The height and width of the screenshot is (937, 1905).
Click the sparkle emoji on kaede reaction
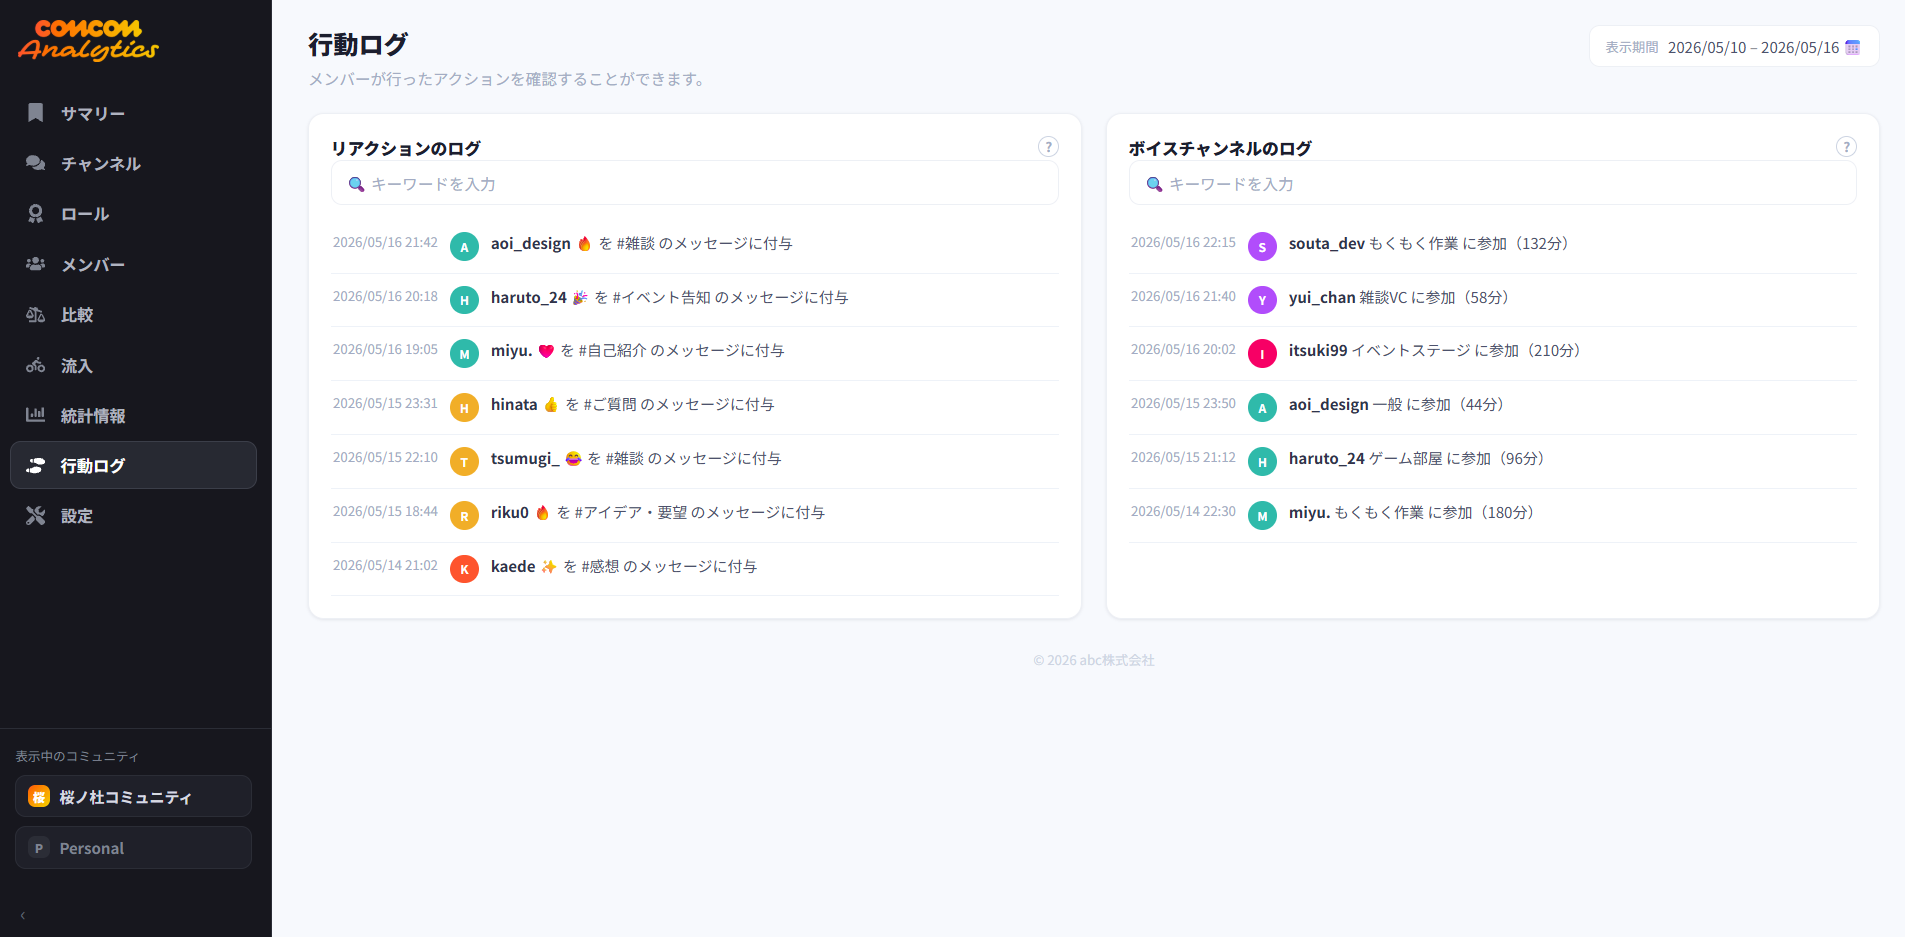pos(549,567)
